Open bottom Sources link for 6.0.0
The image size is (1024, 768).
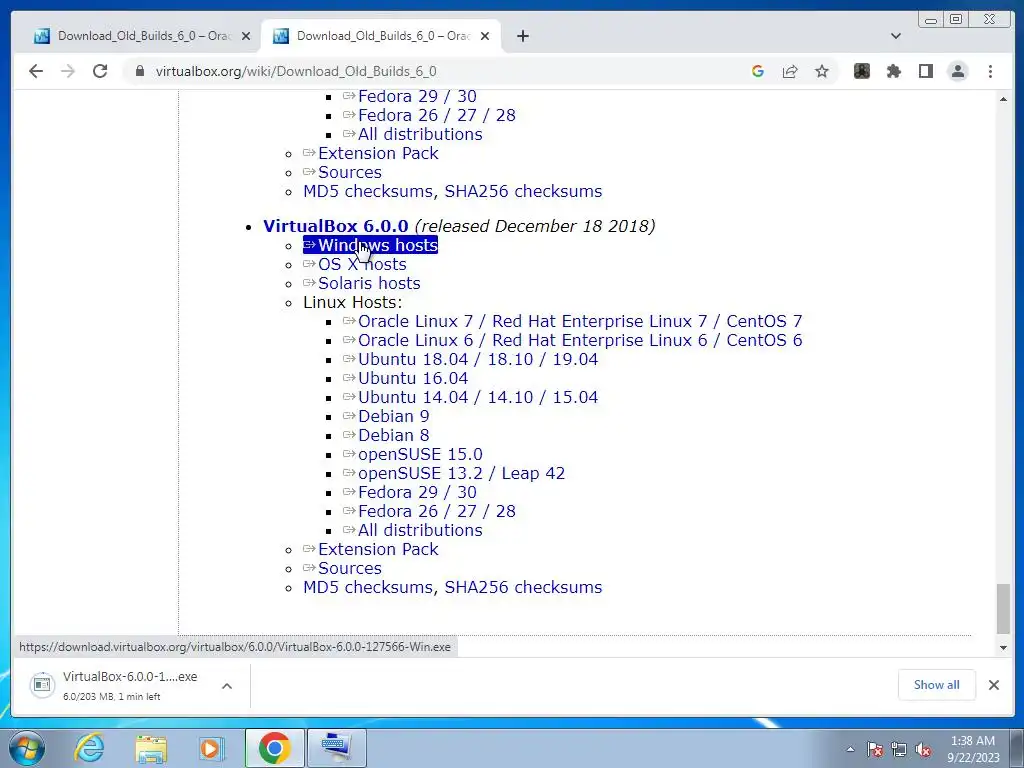point(342,568)
